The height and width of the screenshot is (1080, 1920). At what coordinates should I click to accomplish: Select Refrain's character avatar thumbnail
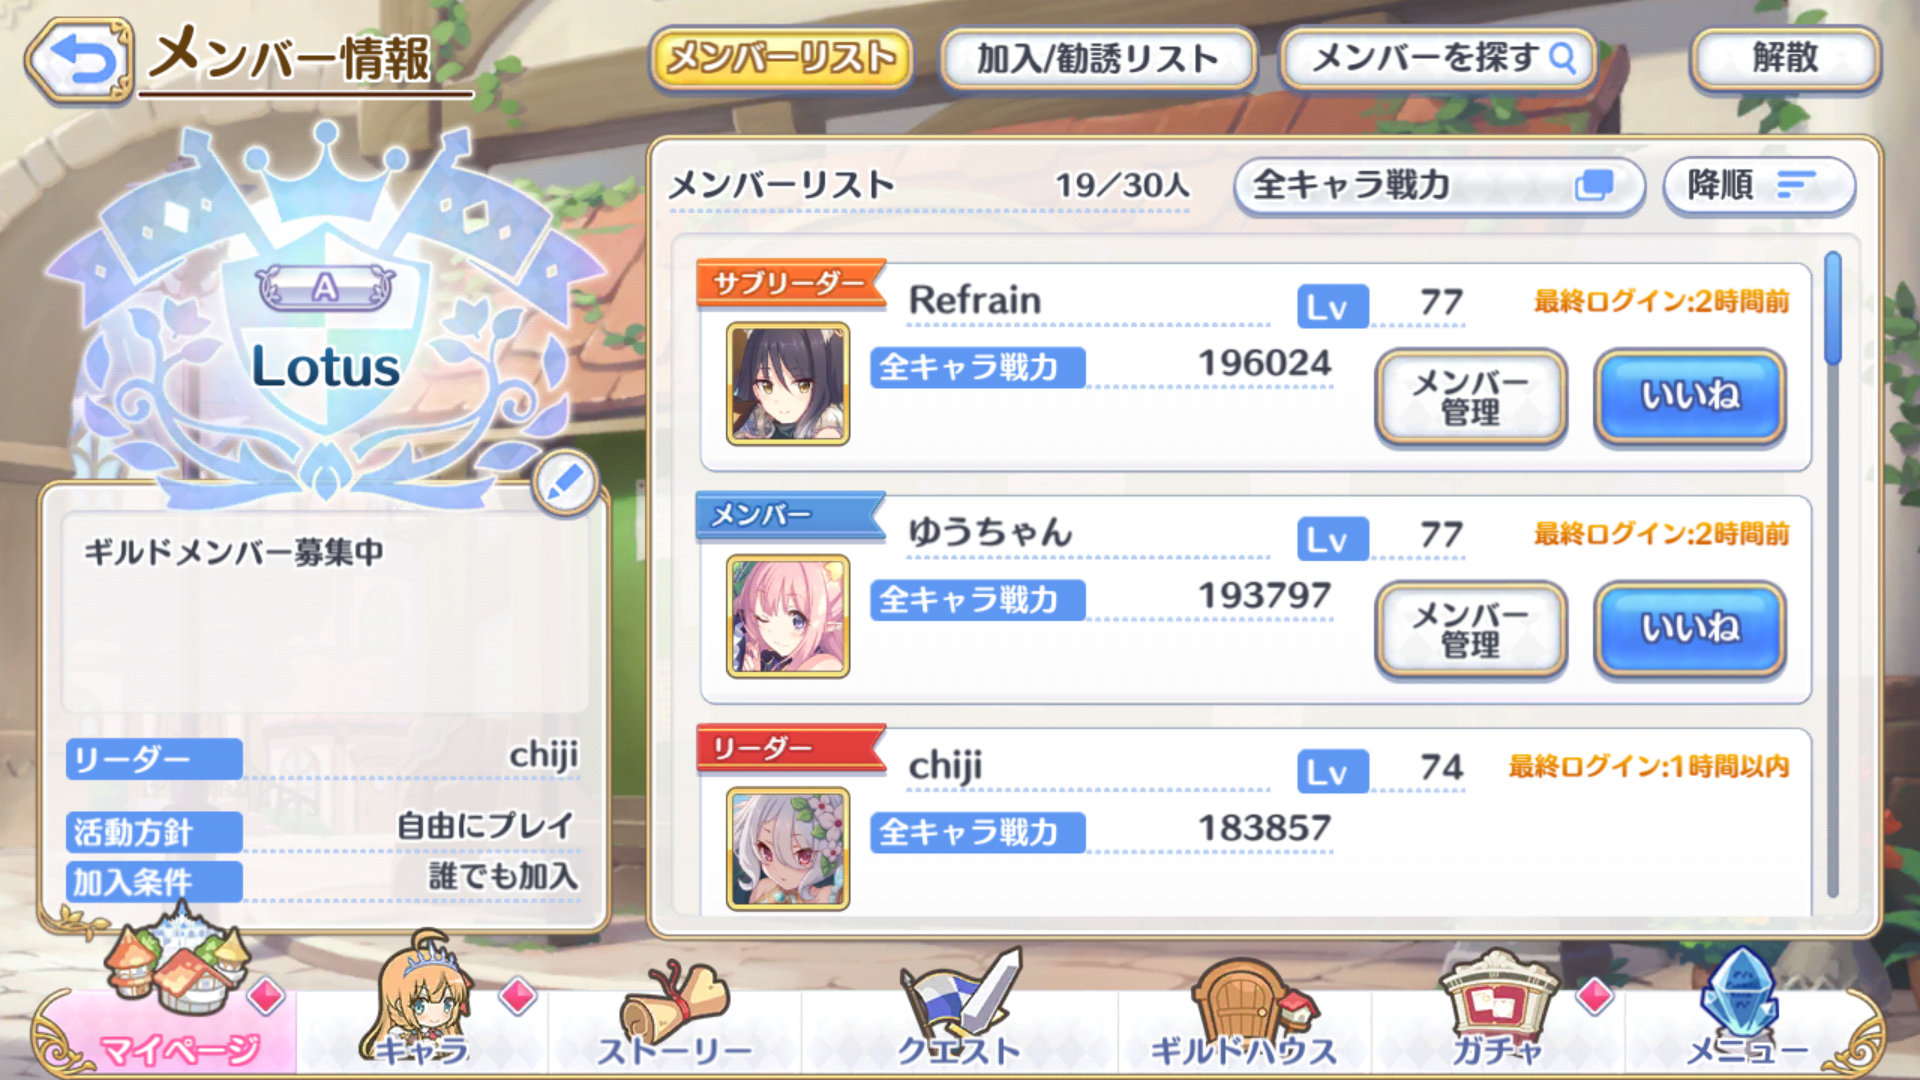788,384
